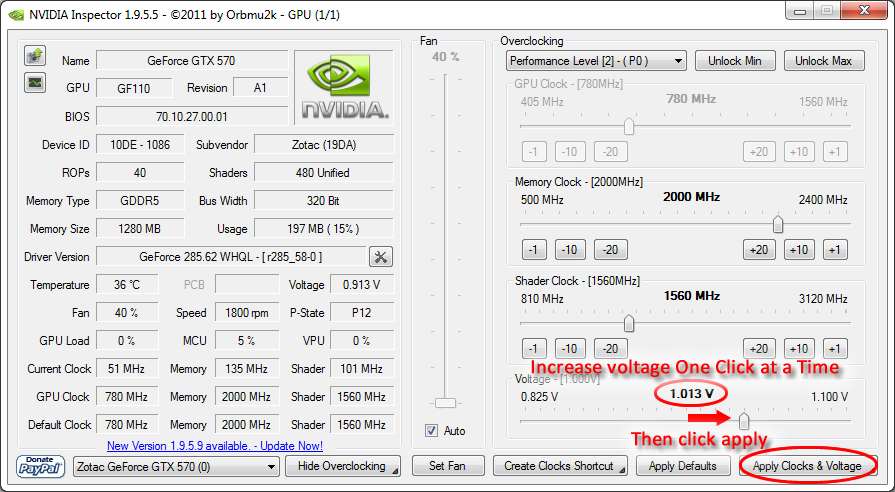The image size is (895, 492).
Task: Click the Memory Clock slider handle
Action: (777, 224)
